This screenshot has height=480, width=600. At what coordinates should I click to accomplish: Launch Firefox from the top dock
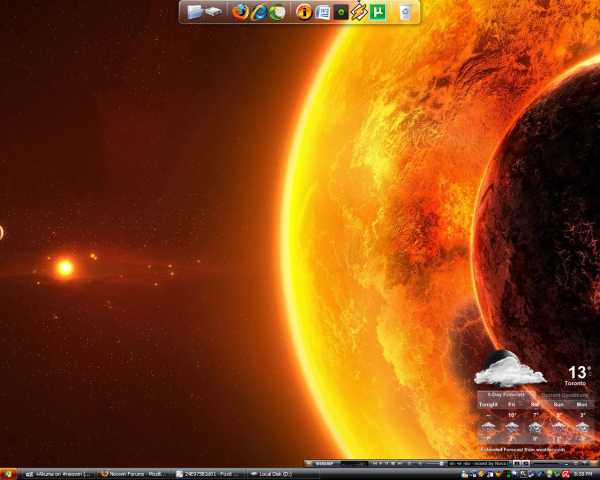click(240, 12)
